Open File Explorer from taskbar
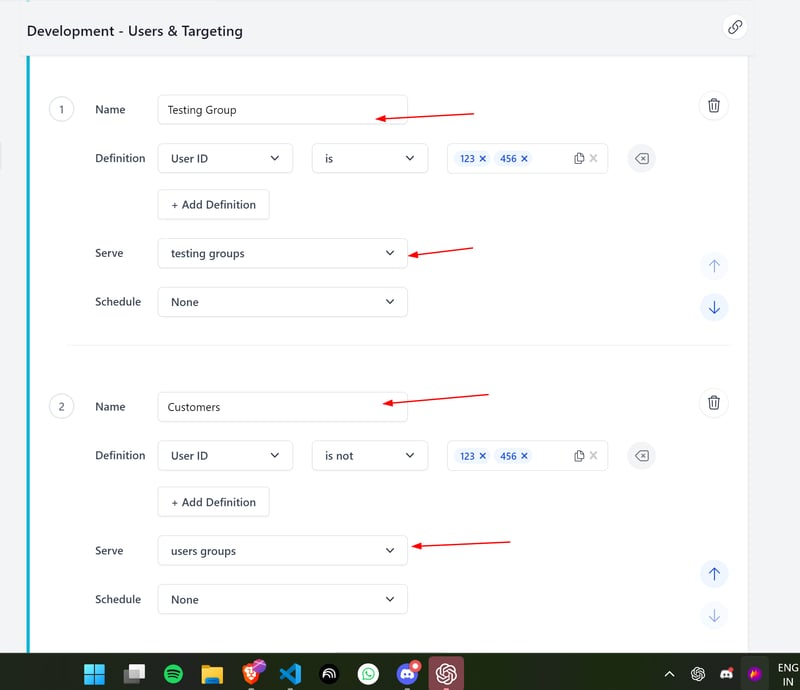The width and height of the screenshot is (800, 690). click(212, 674)
